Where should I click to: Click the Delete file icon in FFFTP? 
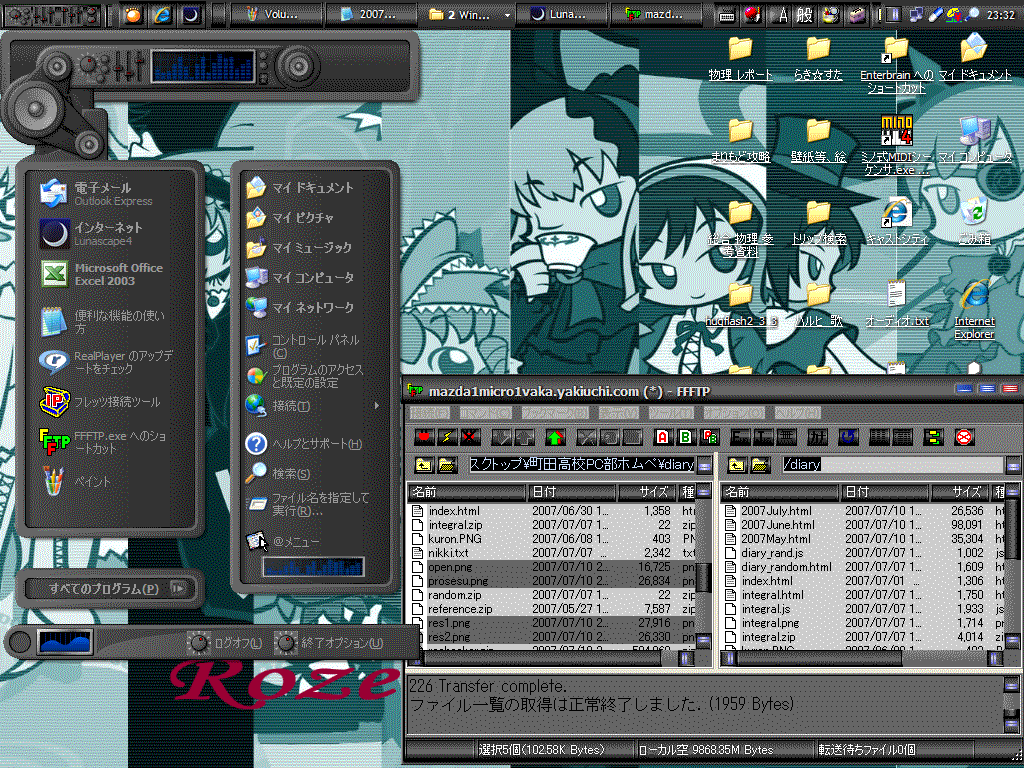[586, 437]
